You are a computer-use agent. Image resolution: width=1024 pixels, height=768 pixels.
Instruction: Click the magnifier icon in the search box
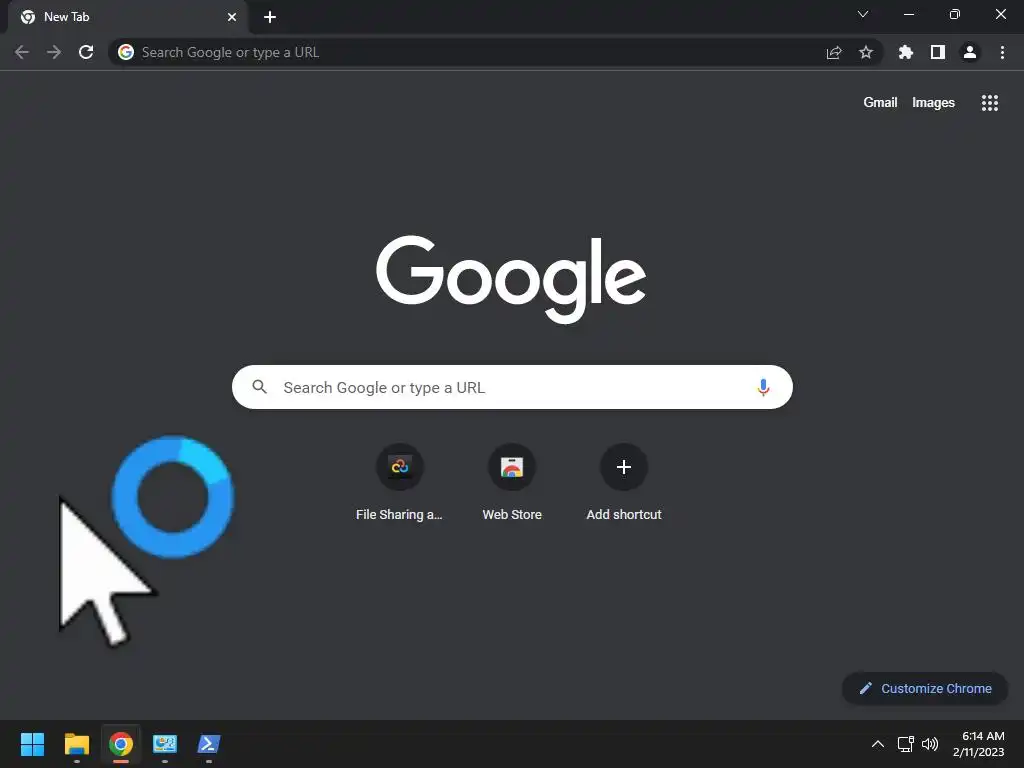coord(259,387)
